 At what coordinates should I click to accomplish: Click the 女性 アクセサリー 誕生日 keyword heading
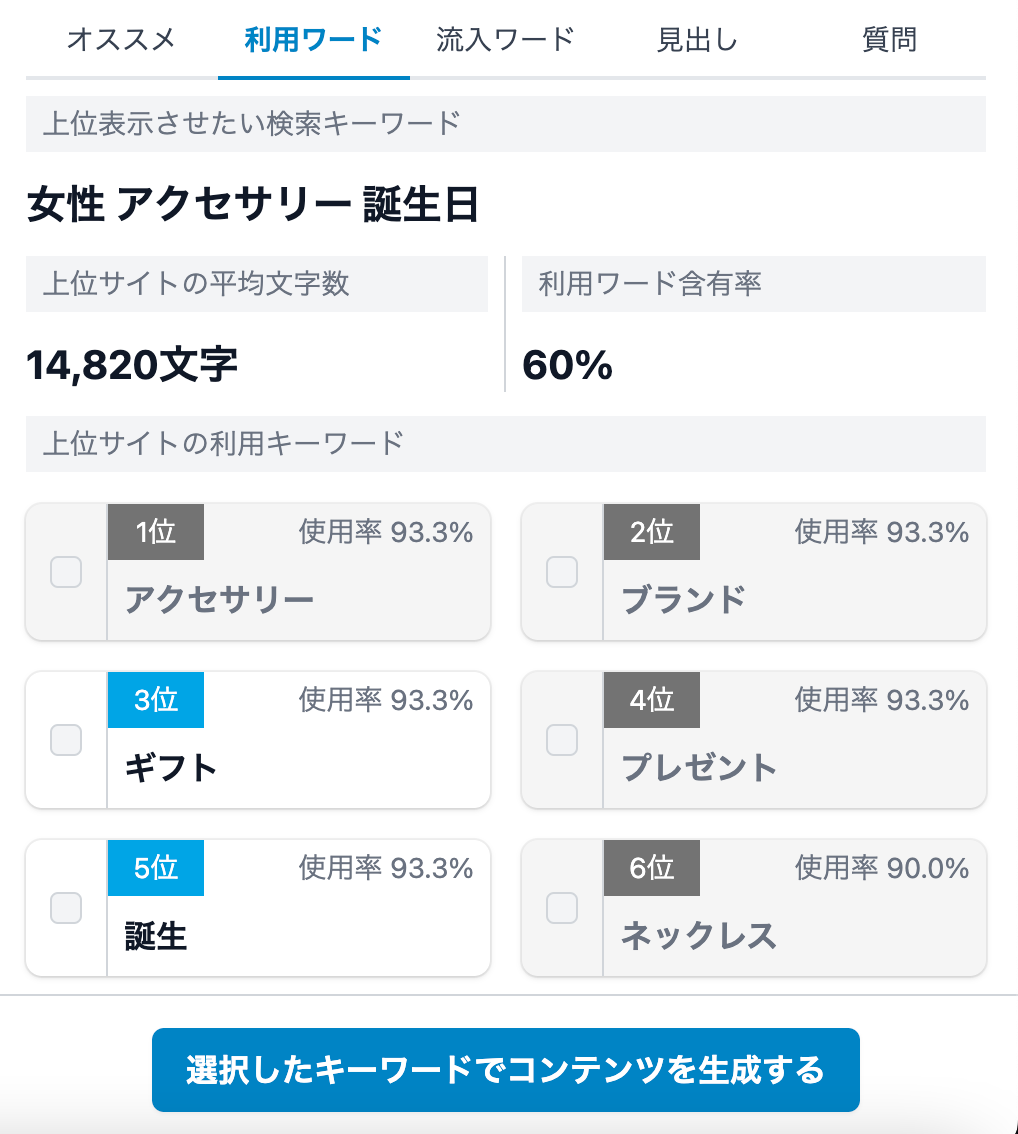coord(253,205)
